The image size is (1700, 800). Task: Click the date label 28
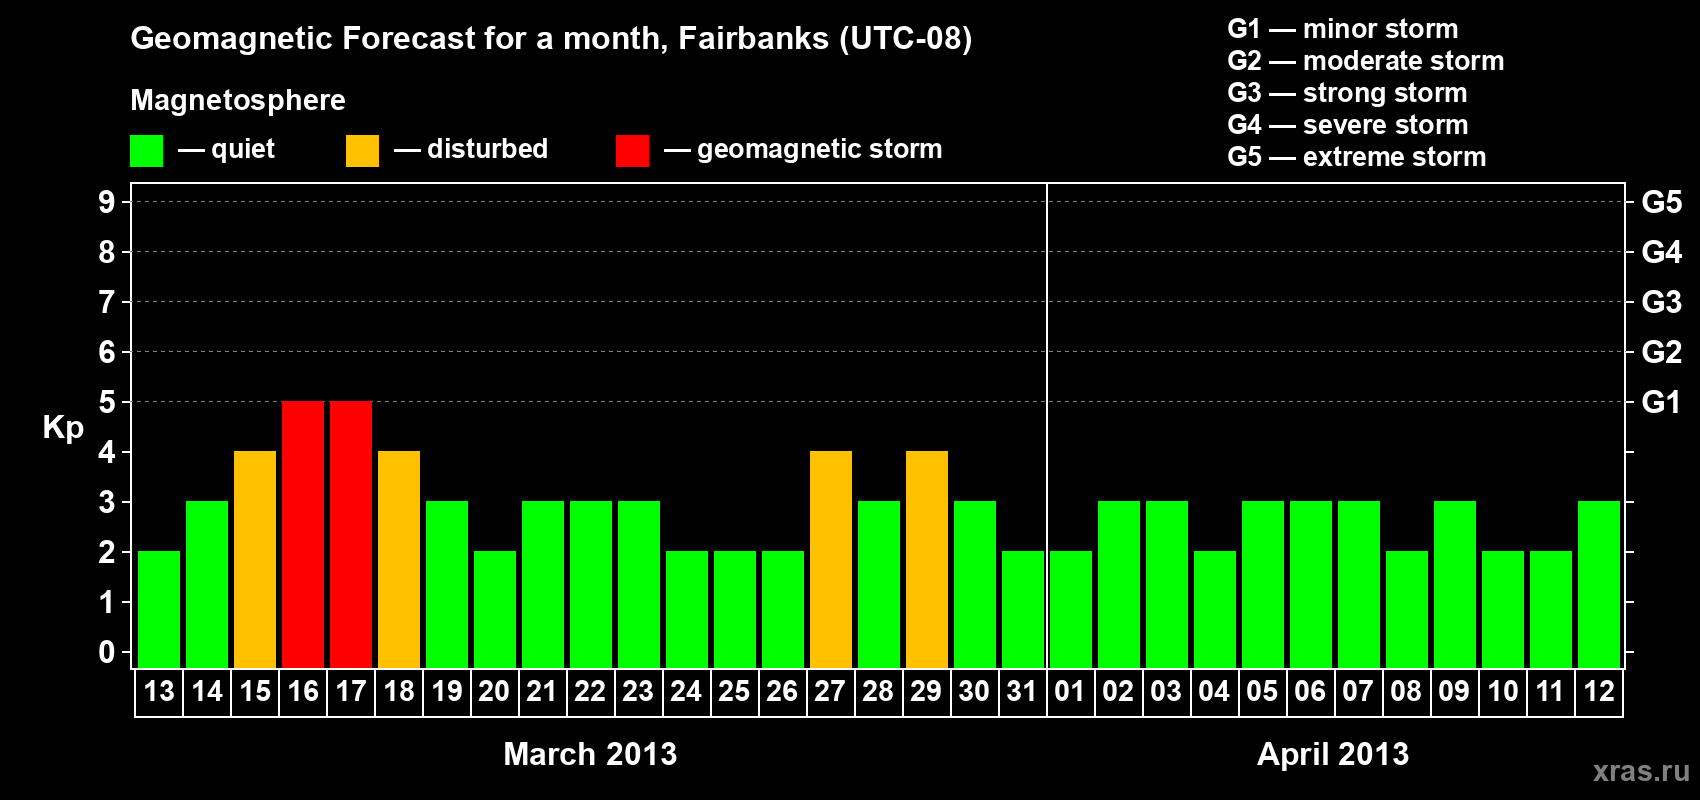coord(878,692)
